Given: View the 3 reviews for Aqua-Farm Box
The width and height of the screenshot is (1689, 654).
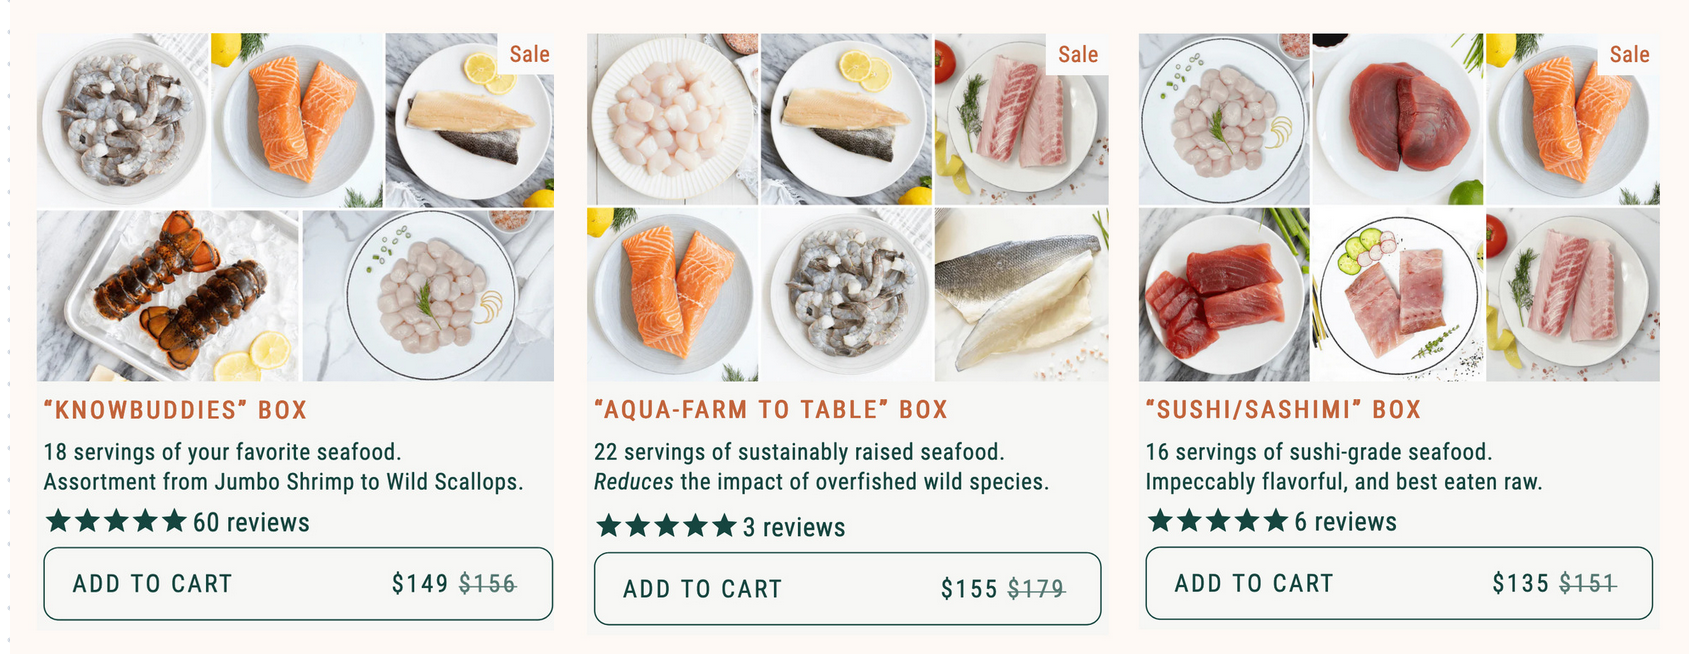Looking at the screenshot, I should click(x=794, y=528).
